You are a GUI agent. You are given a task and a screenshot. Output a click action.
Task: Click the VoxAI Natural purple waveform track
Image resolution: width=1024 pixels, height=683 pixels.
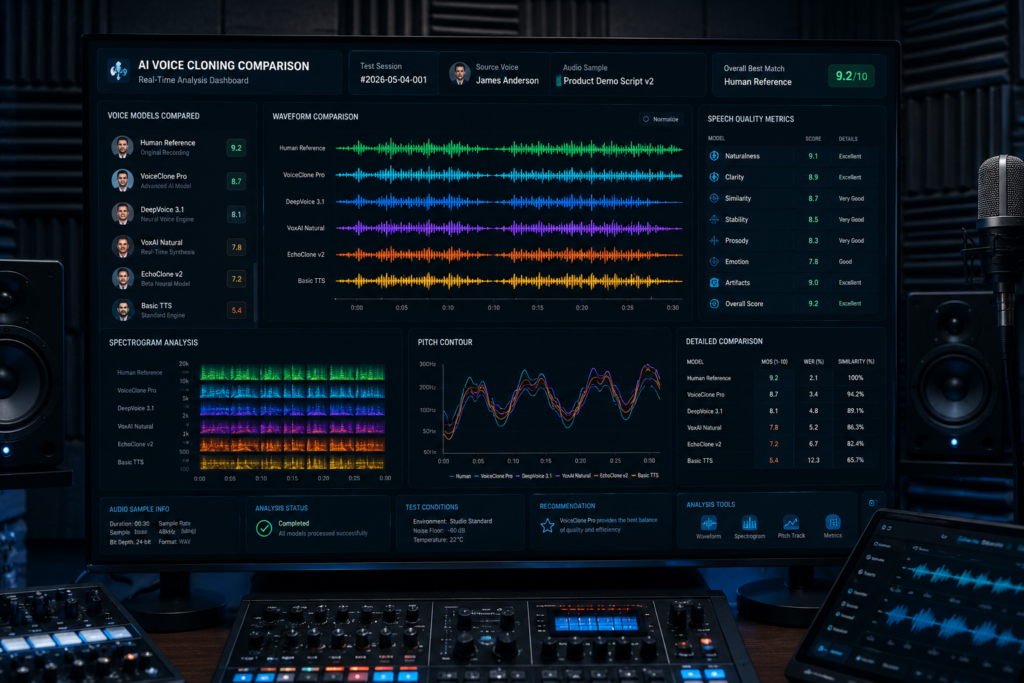click(509, 229)
